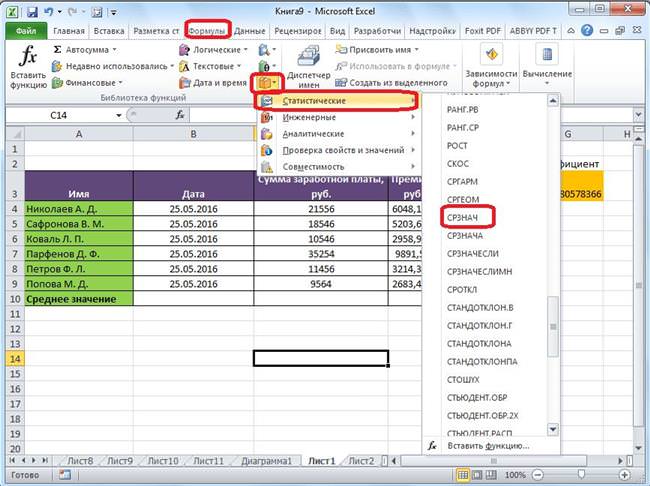Screen dimensions: 650x486
Task: Choose the СТАНДОТКЛОН.В function
Action: point(480,307)
